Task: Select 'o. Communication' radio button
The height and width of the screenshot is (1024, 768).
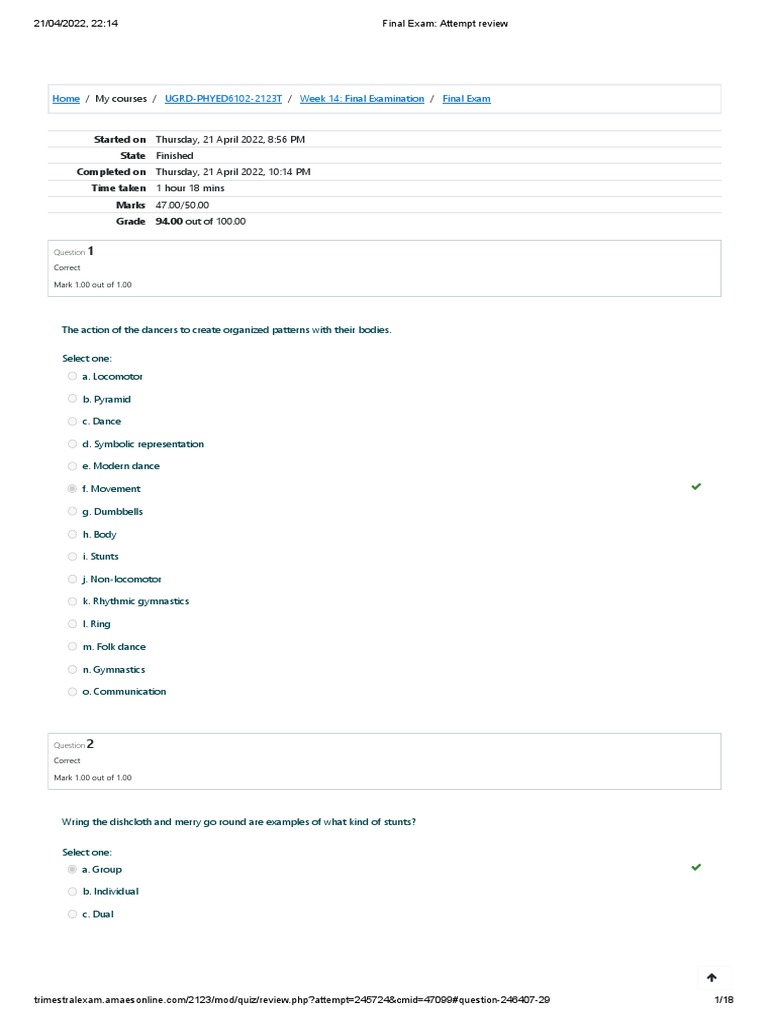Action: 72,692
